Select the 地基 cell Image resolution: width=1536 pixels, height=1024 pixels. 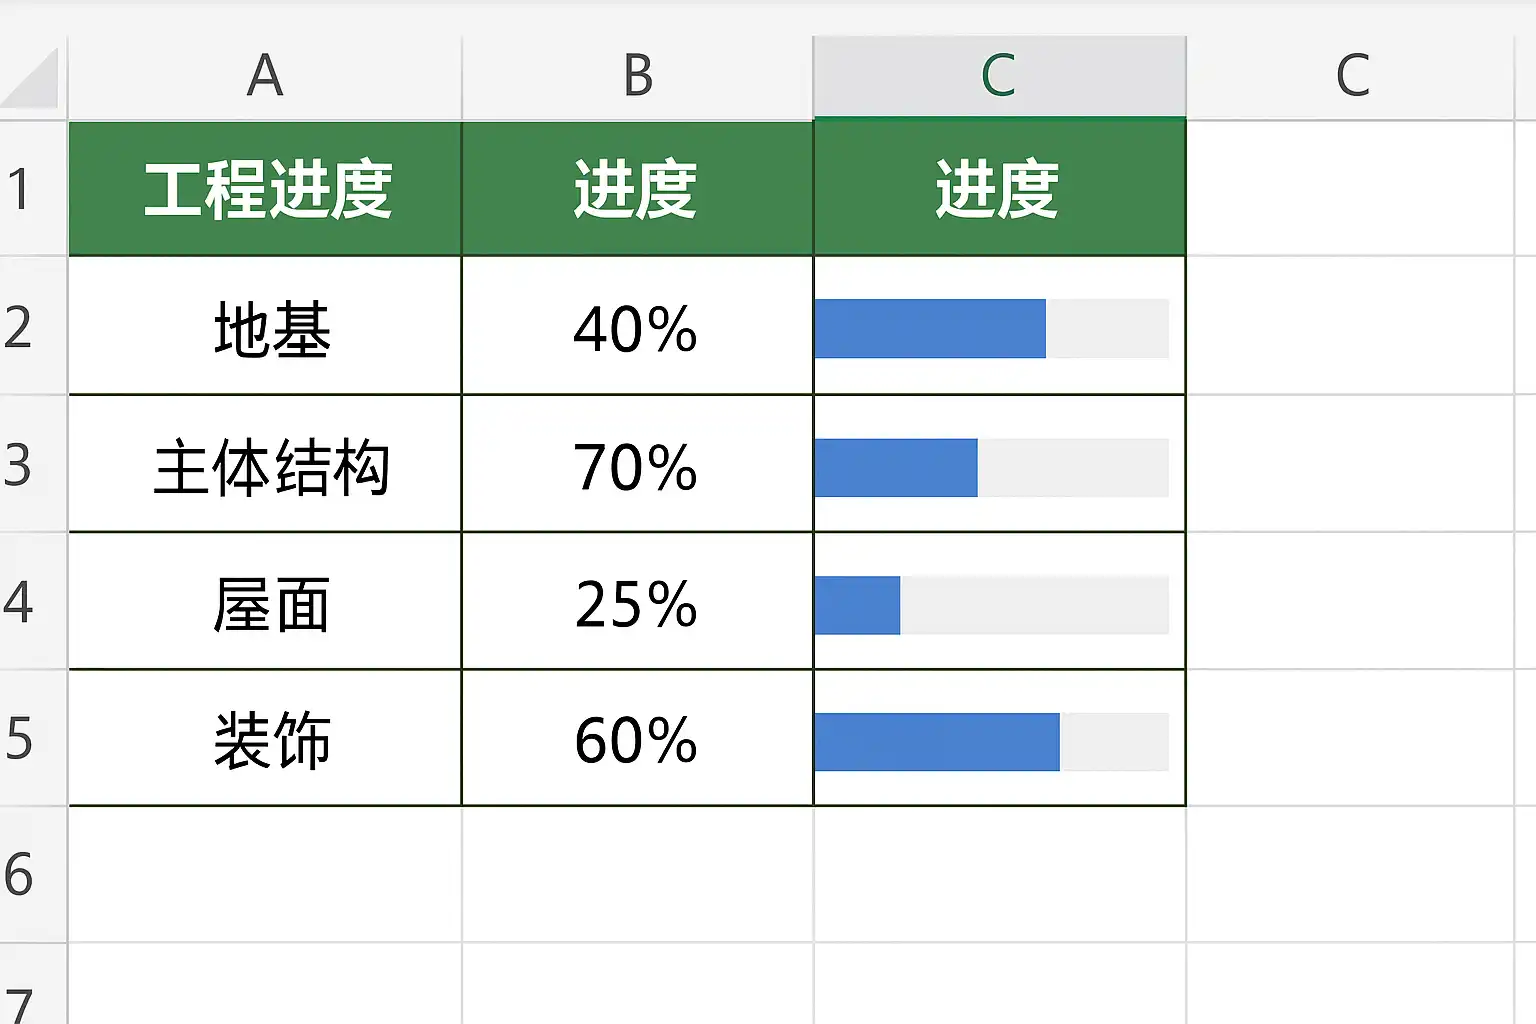[266, 327]
